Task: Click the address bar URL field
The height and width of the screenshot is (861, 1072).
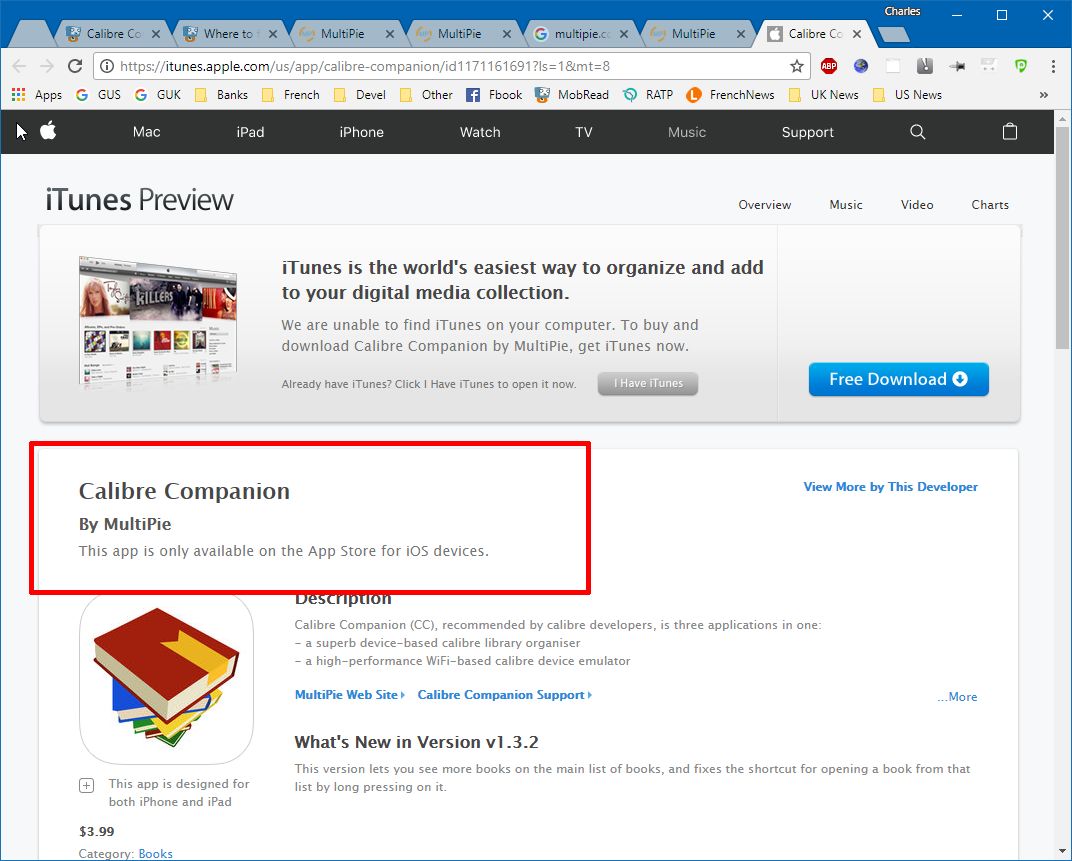Action: [x=451, y=66]
